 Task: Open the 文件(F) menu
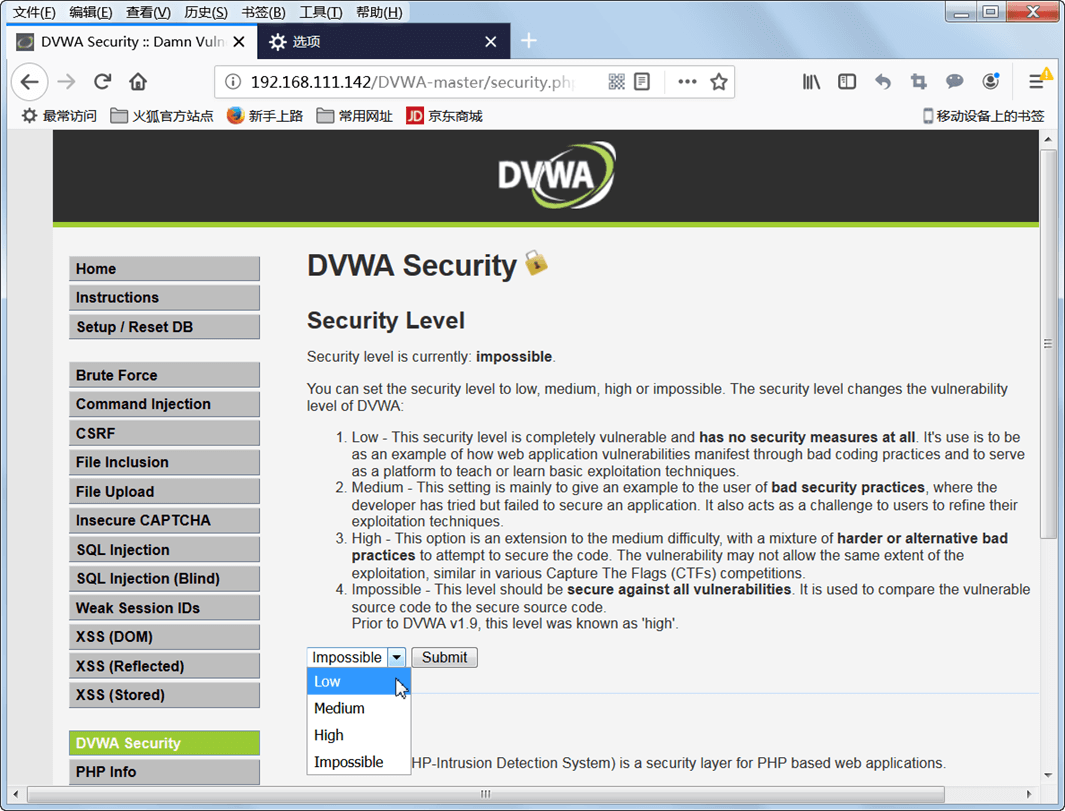click(x=34, y=12)
